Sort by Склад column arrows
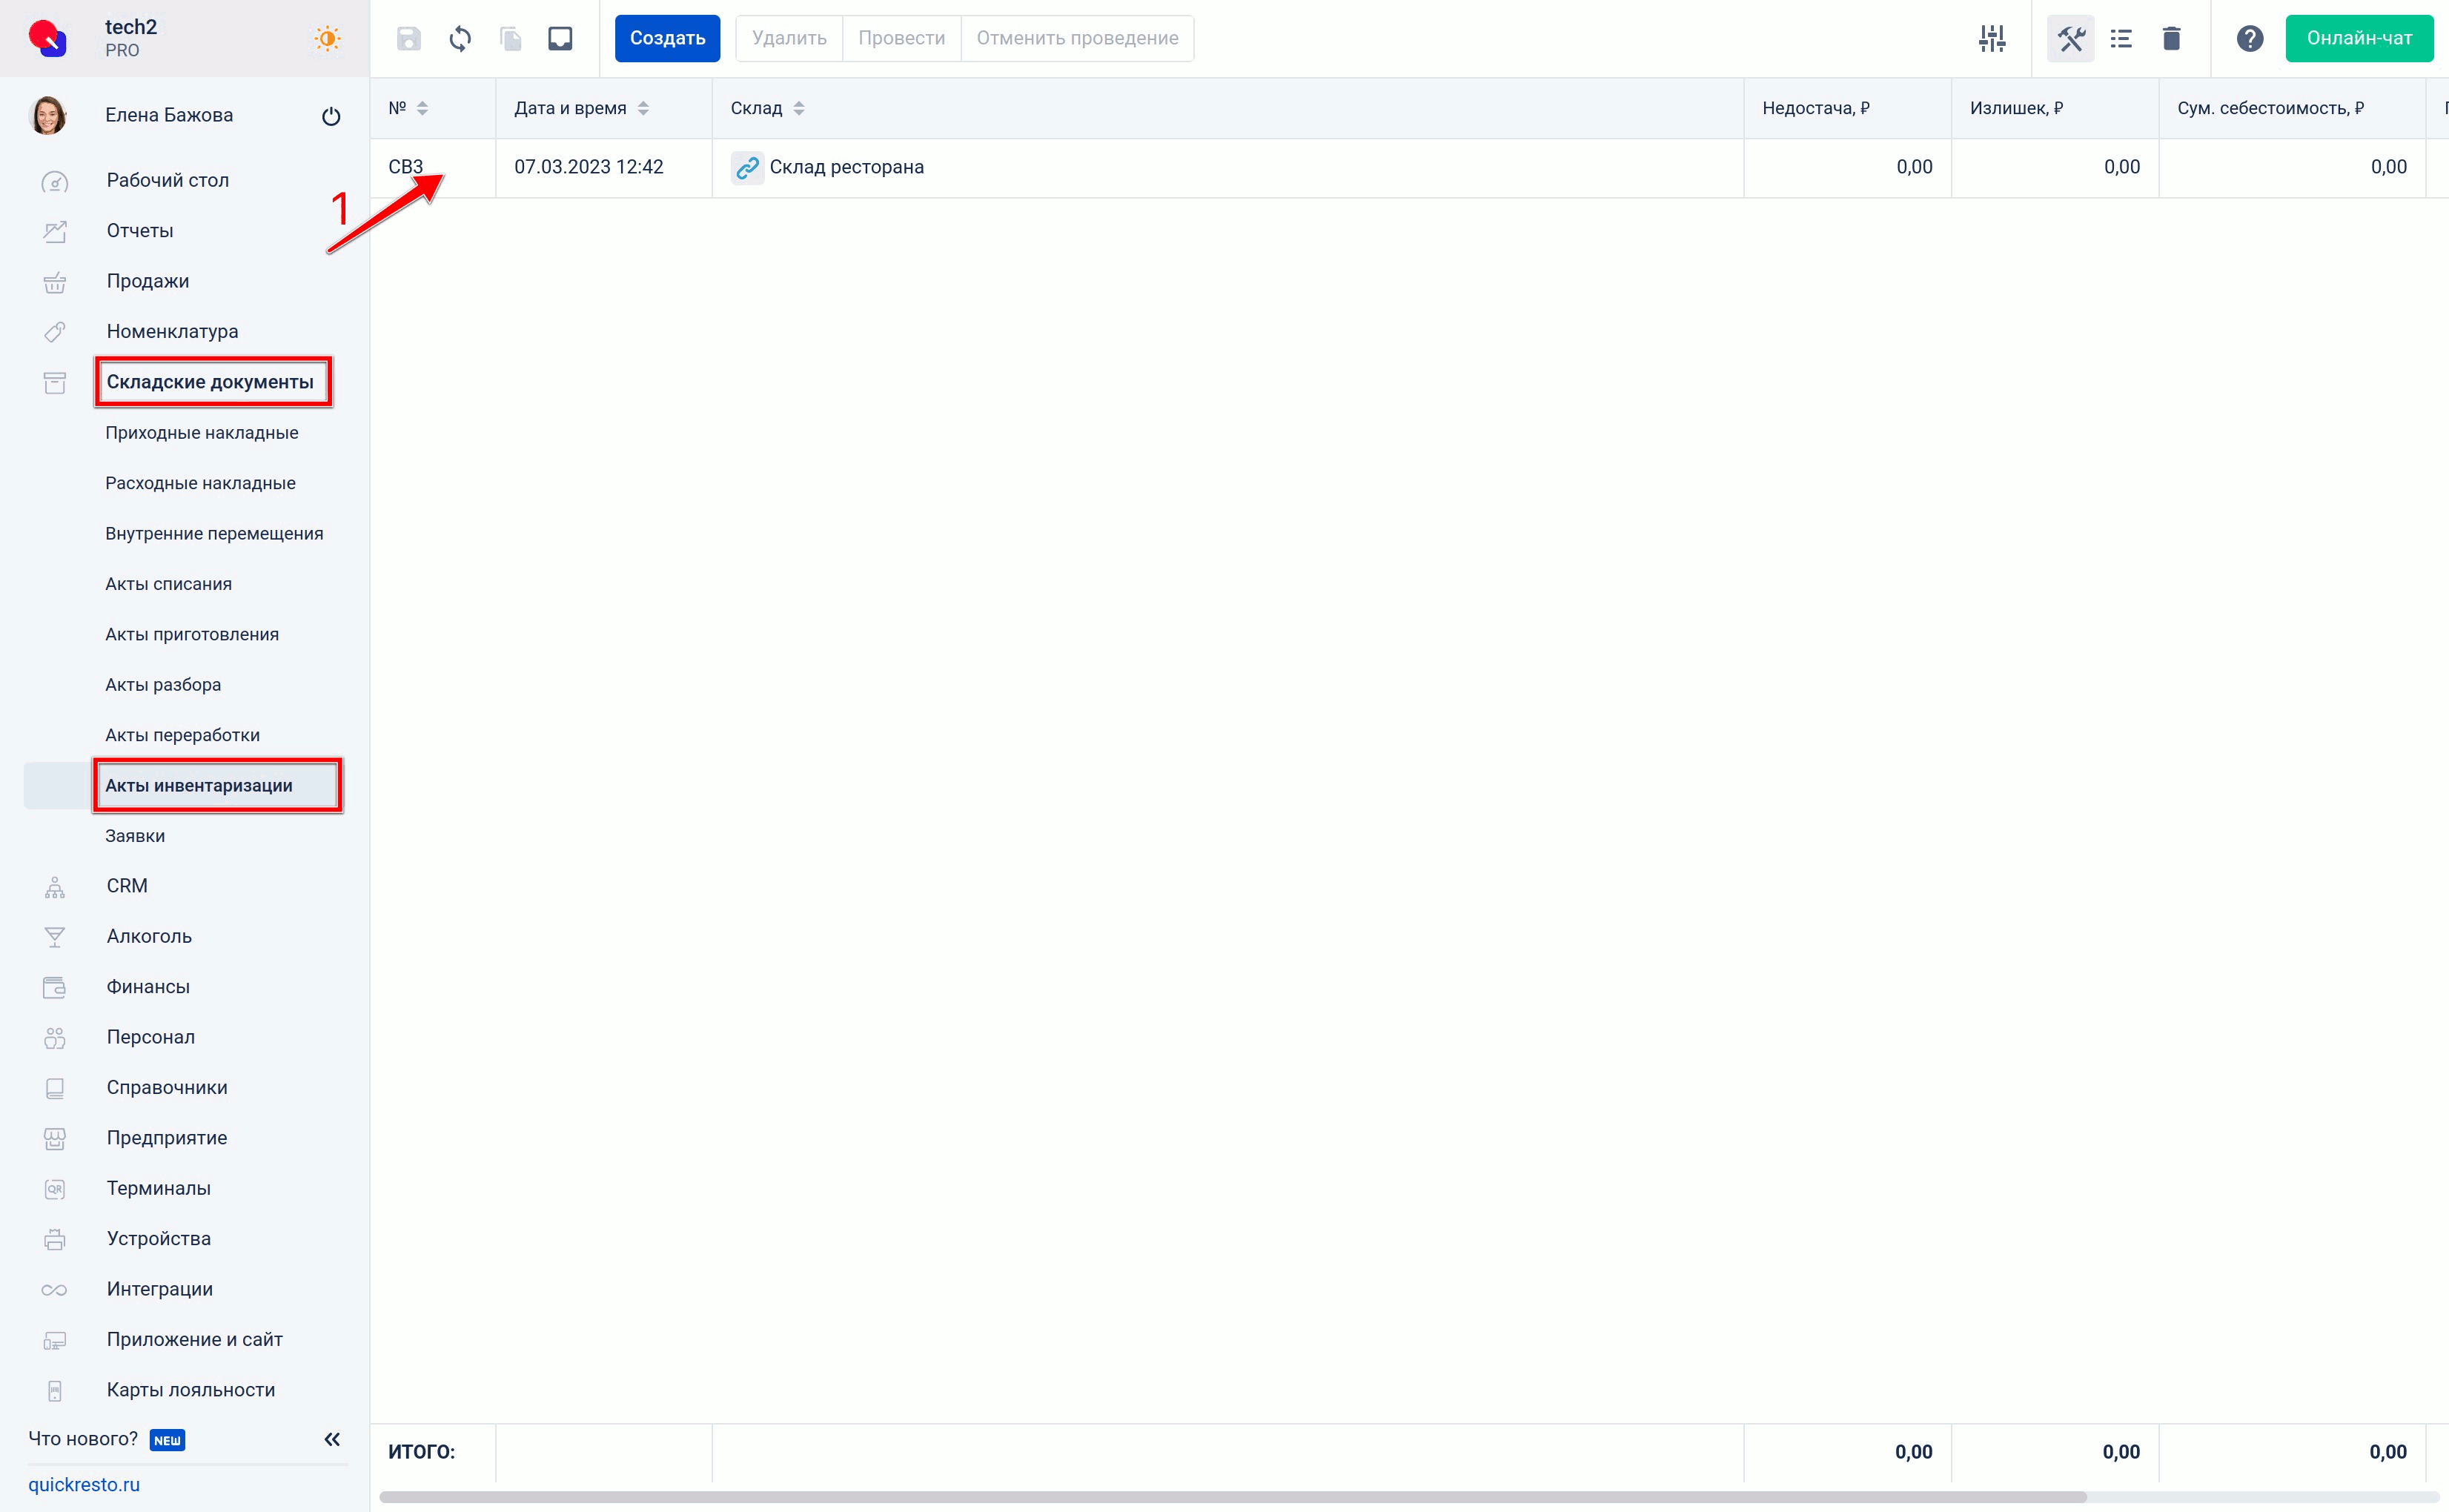This screenshot has width=2449, height=1512. [799, 108]
